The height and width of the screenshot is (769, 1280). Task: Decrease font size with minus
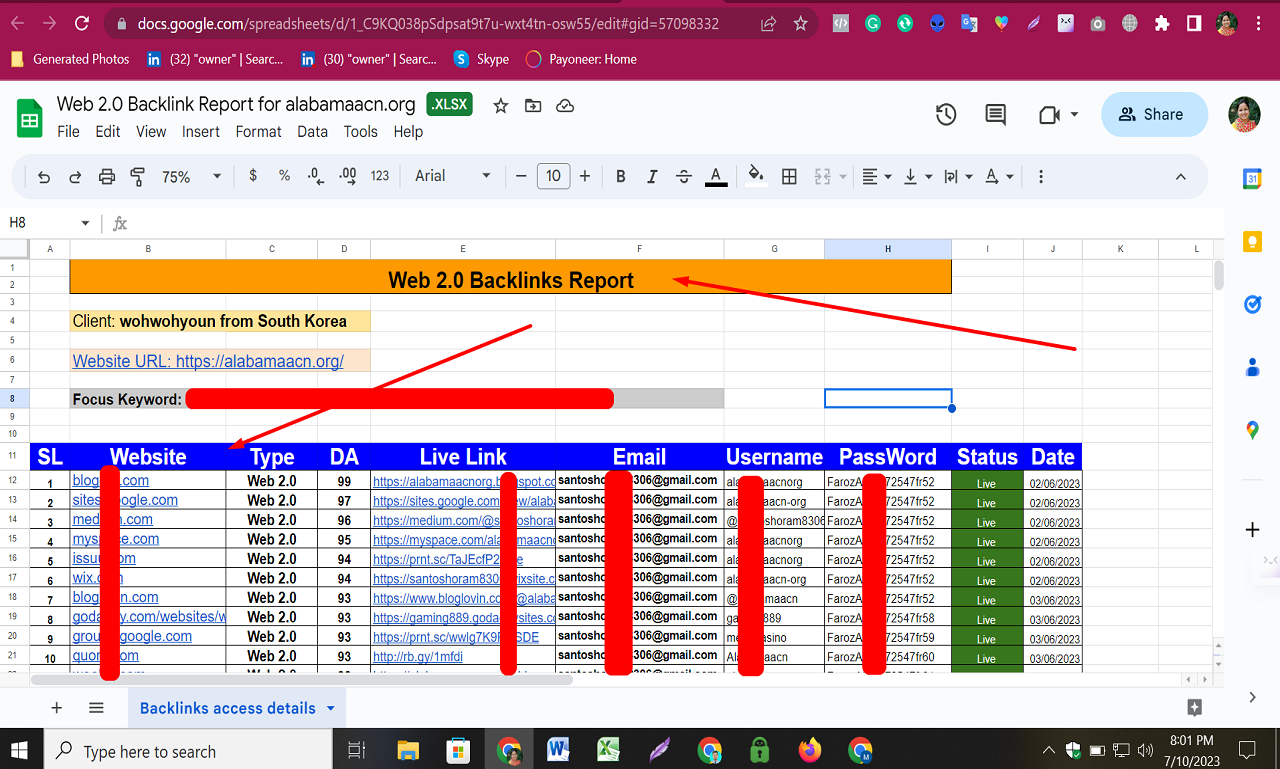coord(521,176)
